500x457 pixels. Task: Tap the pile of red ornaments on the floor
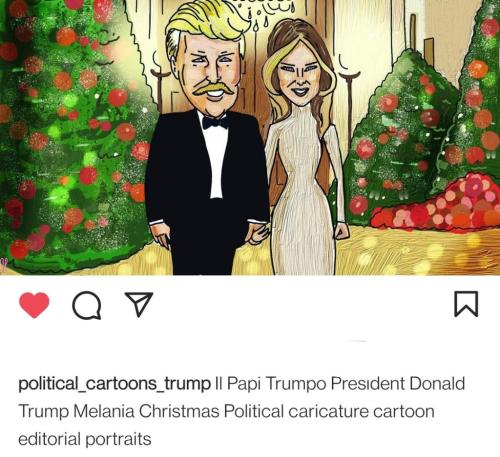click(437, 205)
